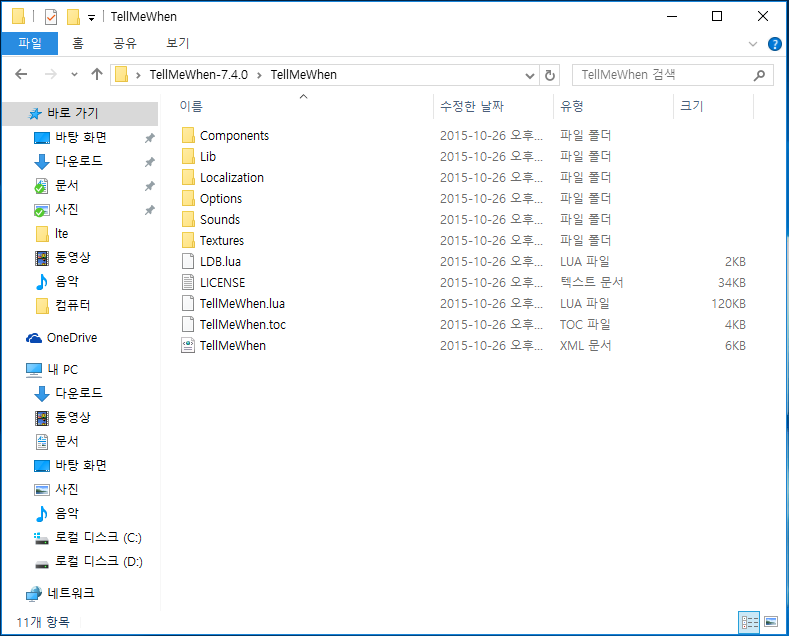Sort by the 이름 column header
The height and width of the screenshot is (636, 789).
(x=191, y=106)
